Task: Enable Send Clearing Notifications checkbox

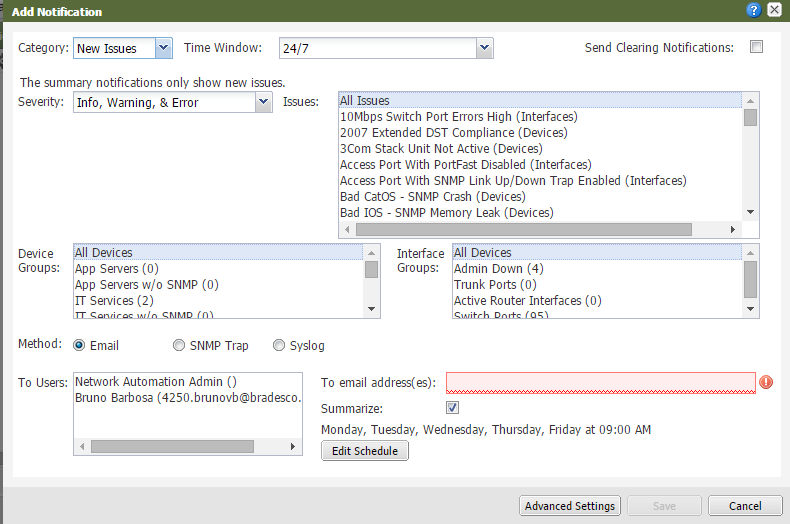Action: click(756, 47)
